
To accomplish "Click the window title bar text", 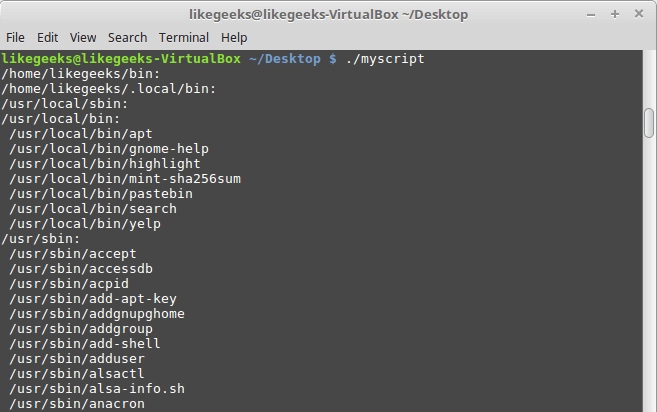I will [x=327, y=15].
